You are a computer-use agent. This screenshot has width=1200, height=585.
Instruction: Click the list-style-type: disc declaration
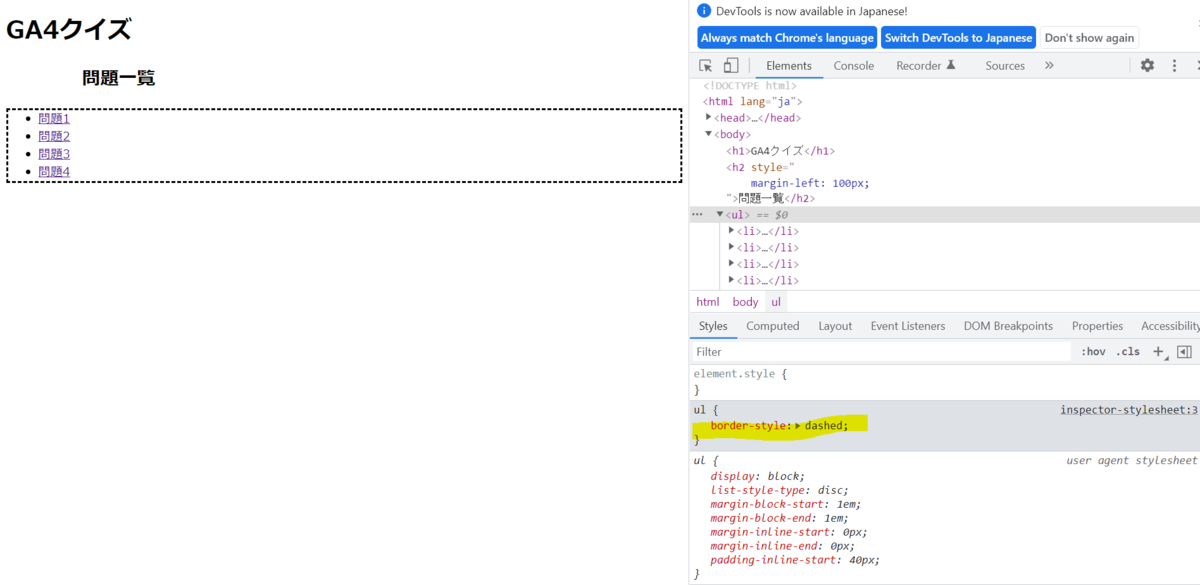point(779,490)
